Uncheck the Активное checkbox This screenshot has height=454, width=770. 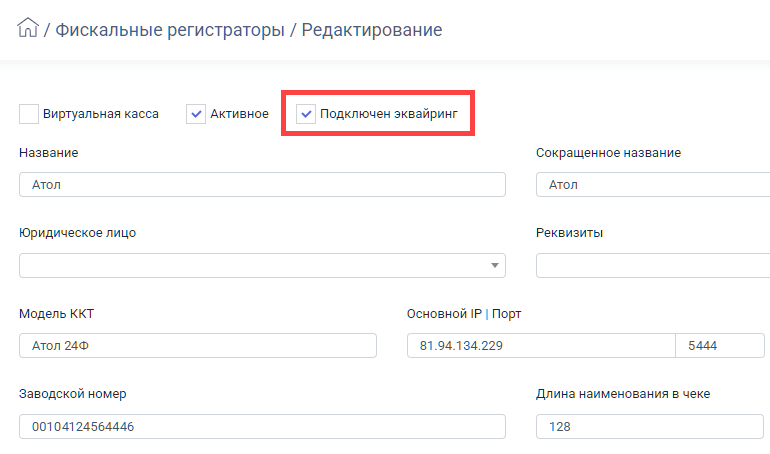(196, 114)
